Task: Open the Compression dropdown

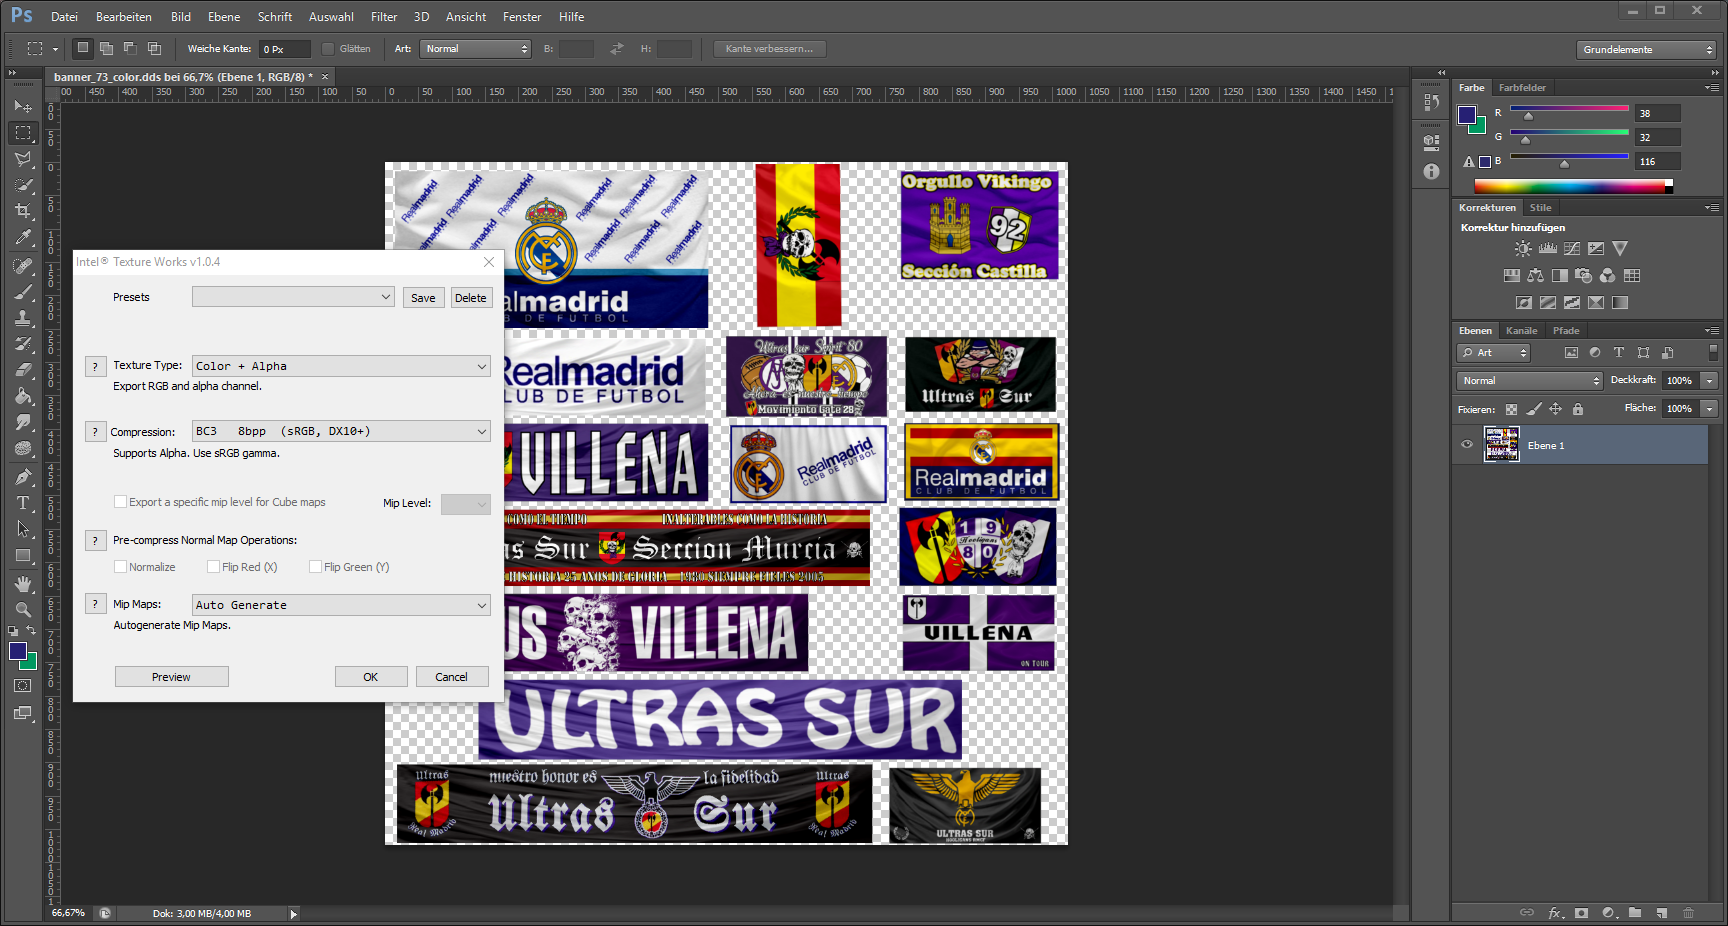Action: point(341,431)
